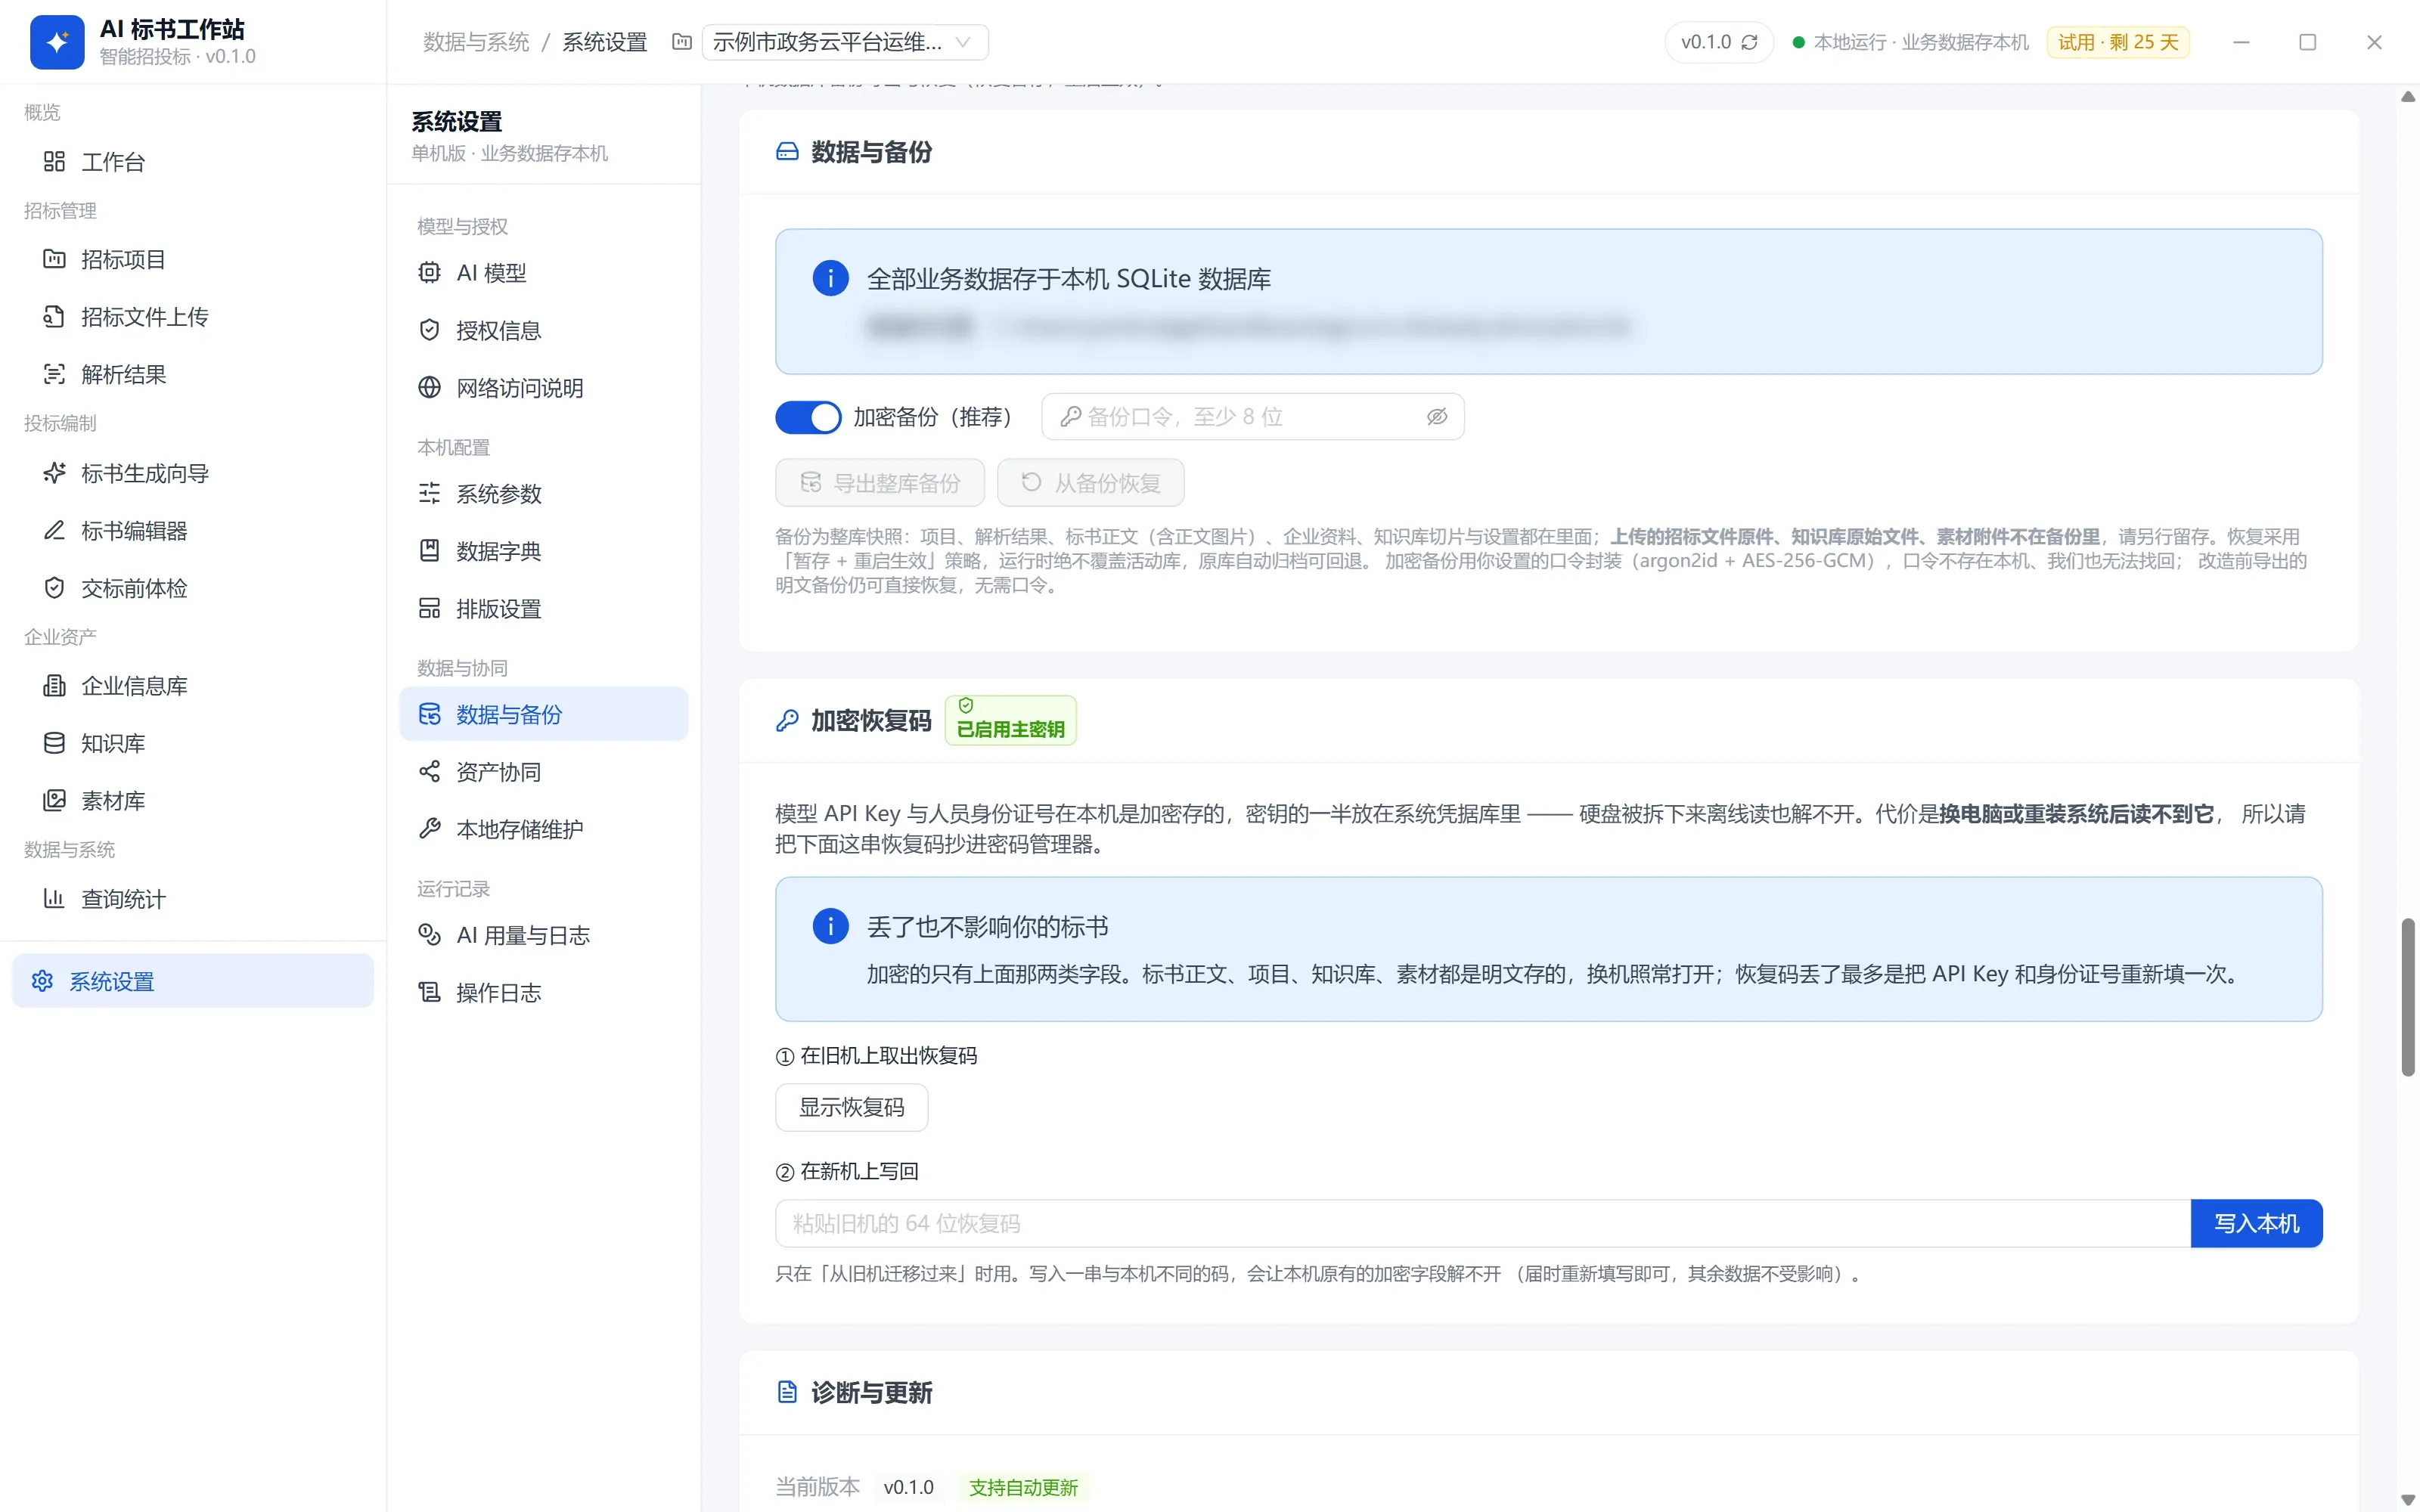Toggle the 加密备份 switch off
The height and width of the screenshot is (1512, 2420).
coord(808,417)
